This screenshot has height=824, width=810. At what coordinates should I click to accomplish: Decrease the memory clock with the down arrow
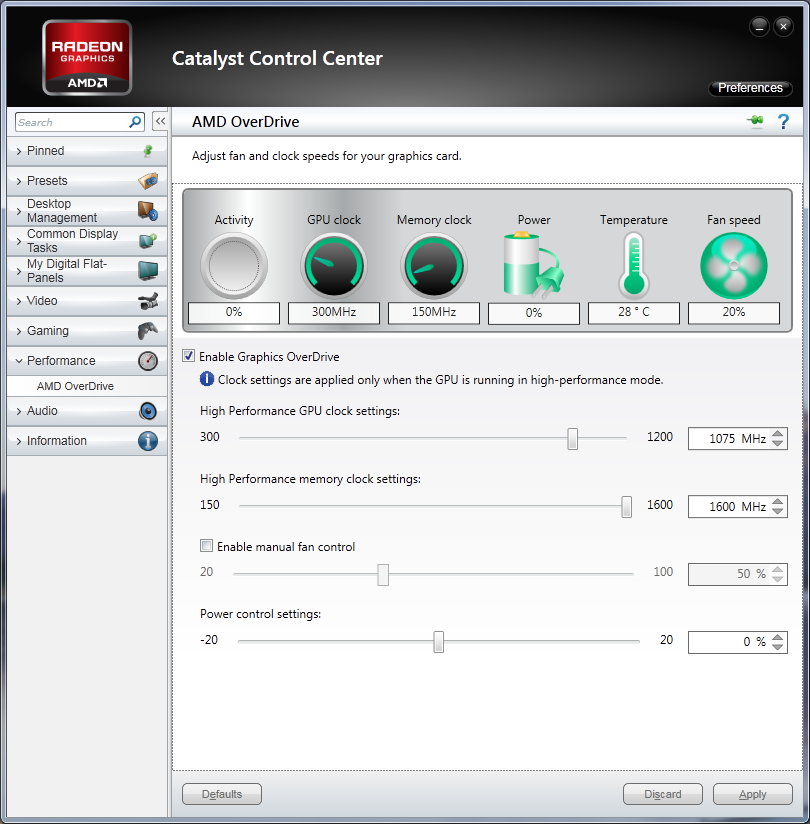778,511
